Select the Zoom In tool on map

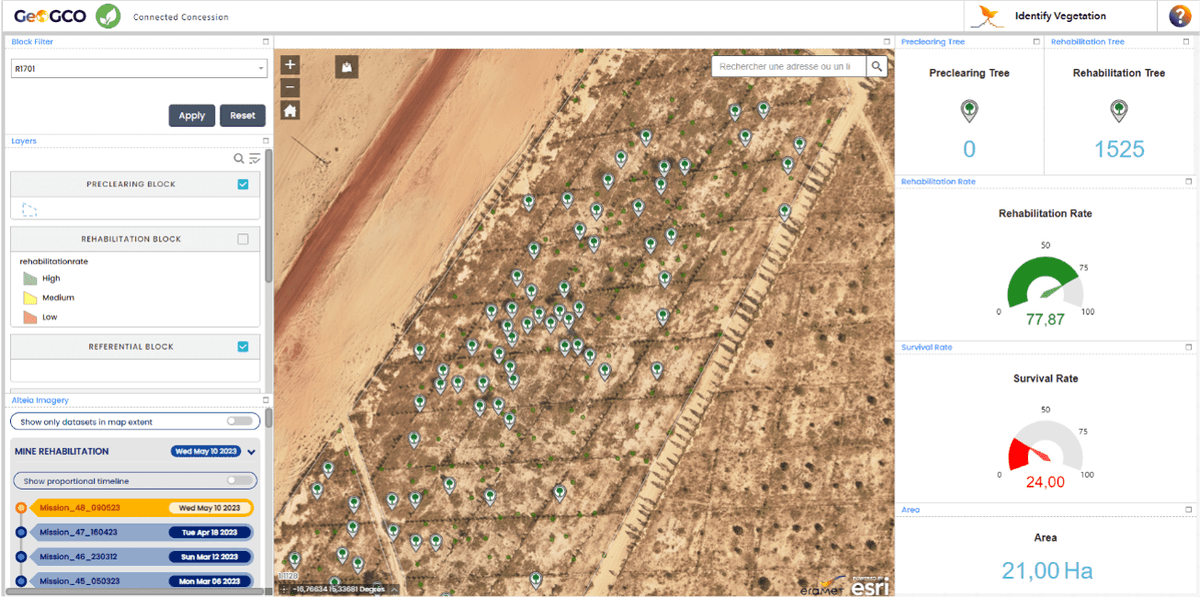click(x=289, y=64)
